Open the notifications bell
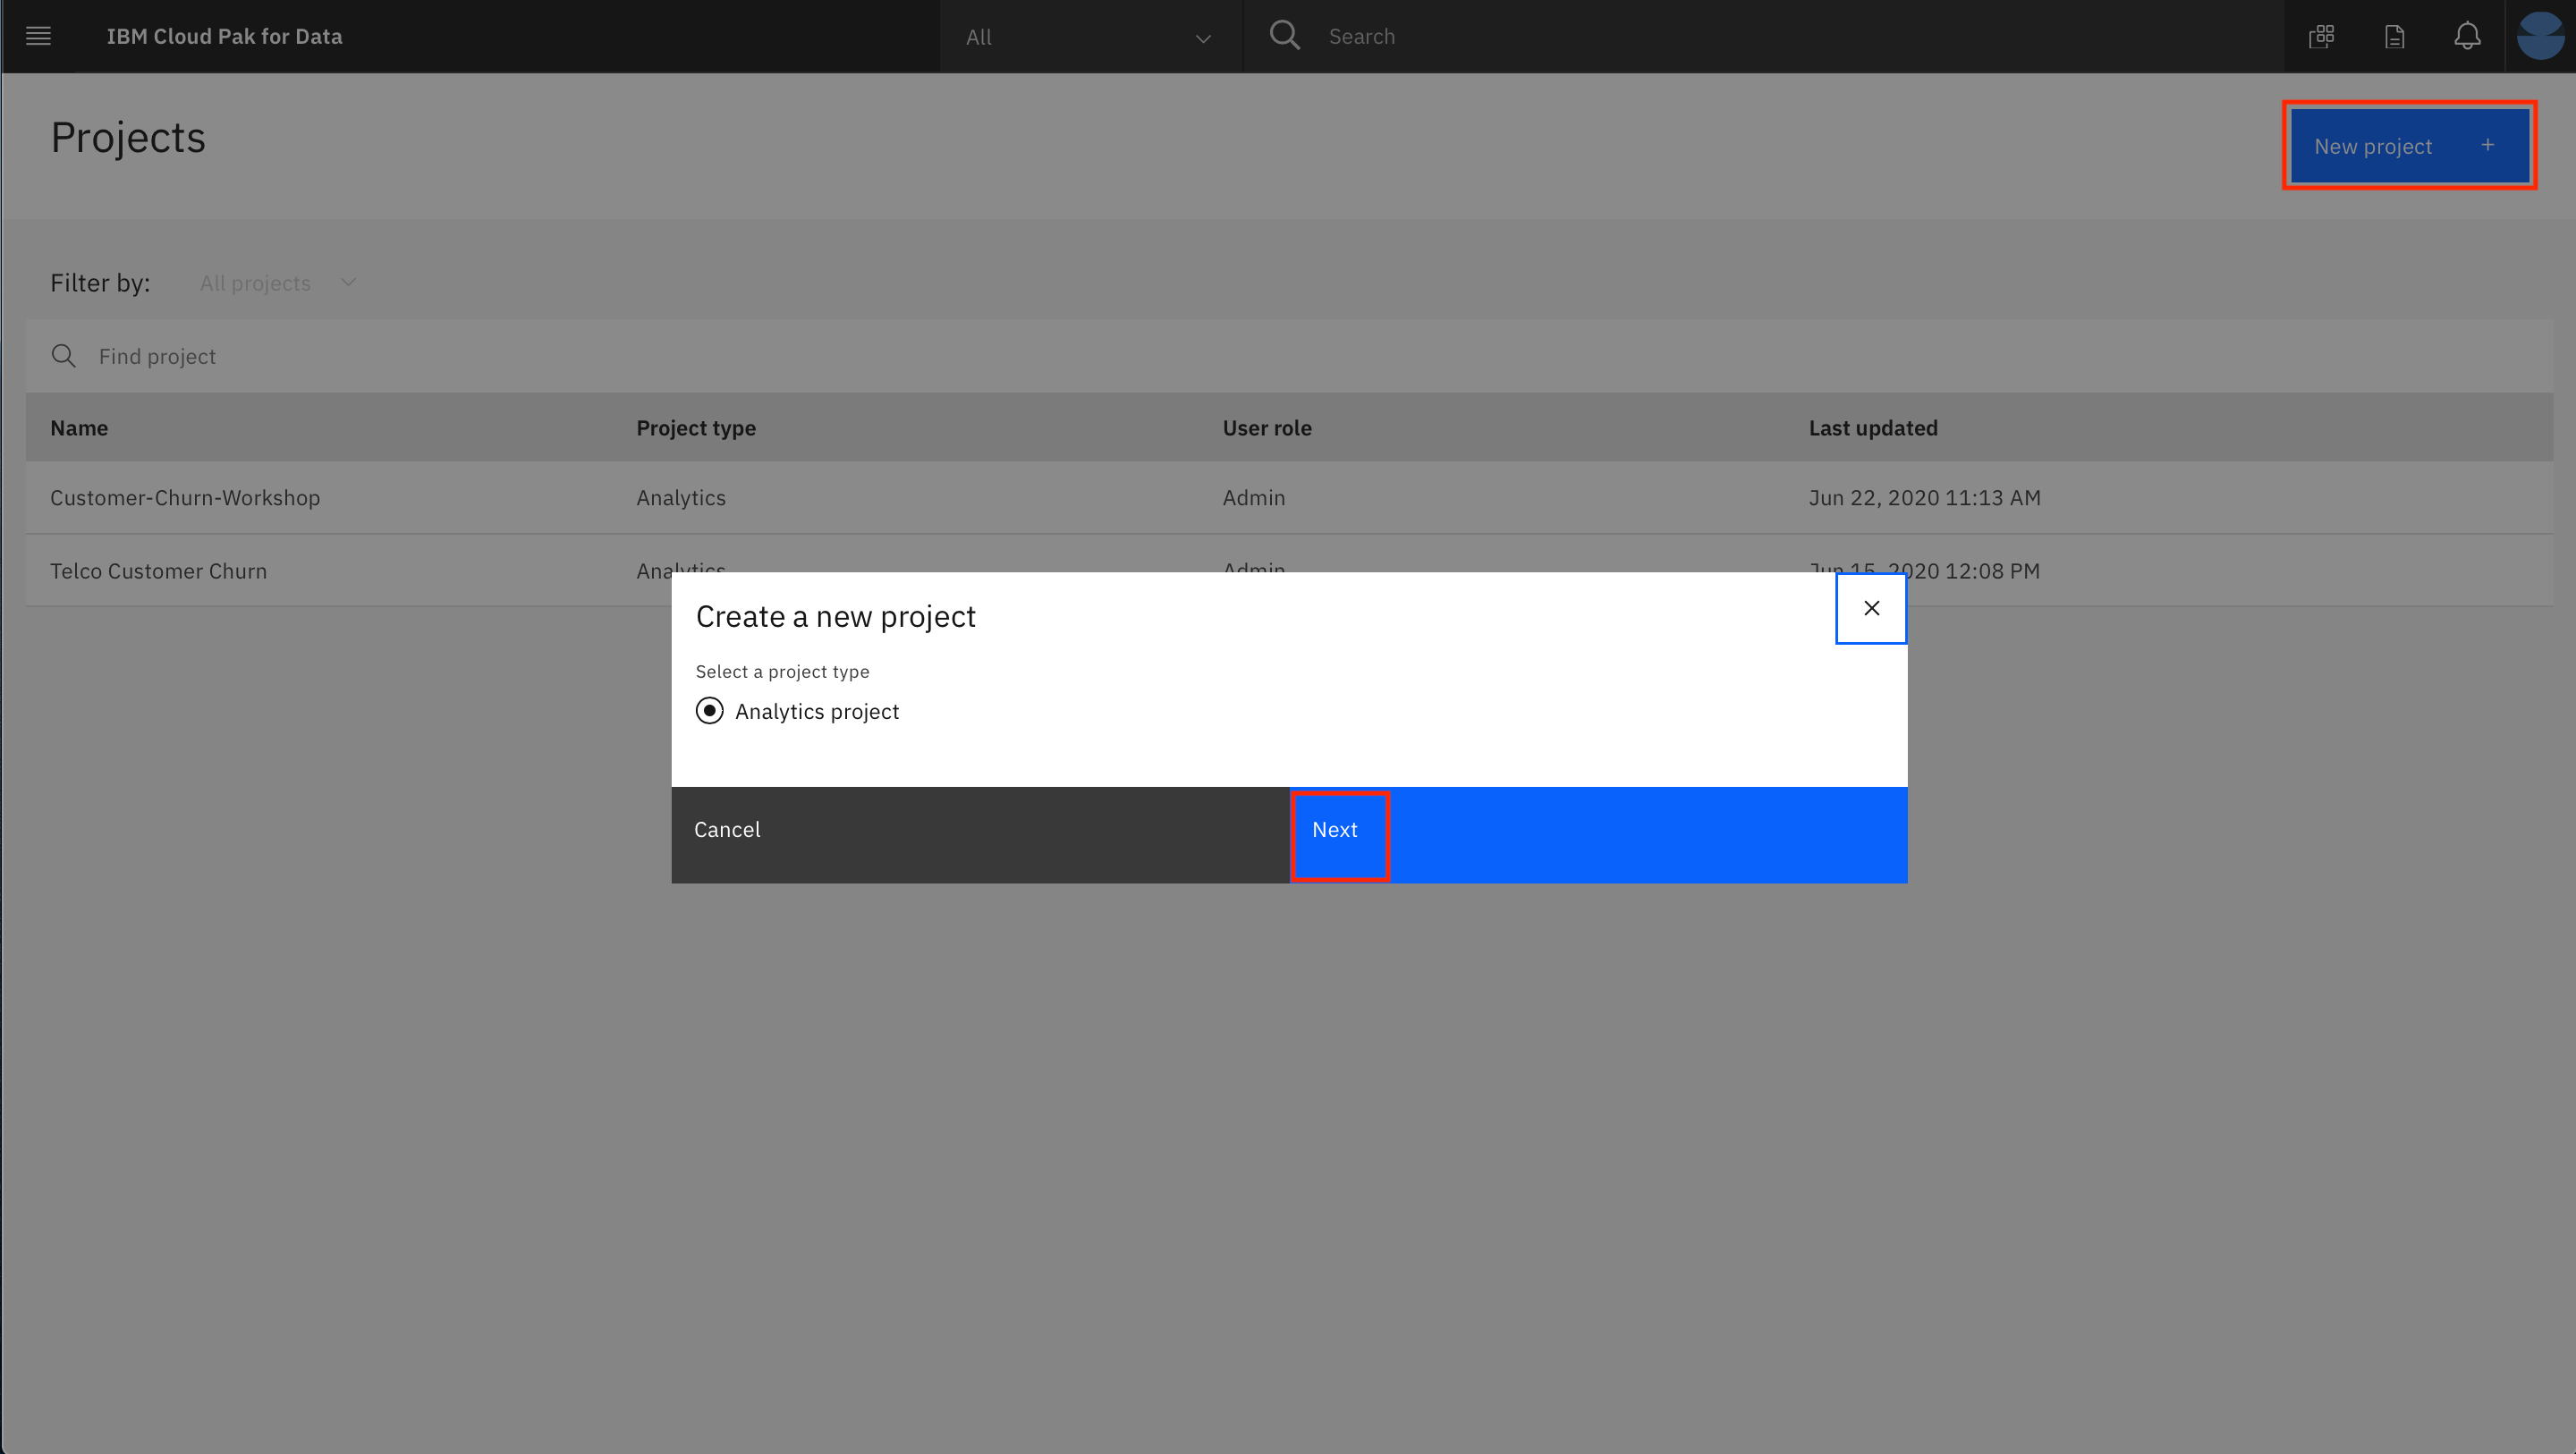Viewport: 2576px width, 1454px height. click(x=2467, y=37)
